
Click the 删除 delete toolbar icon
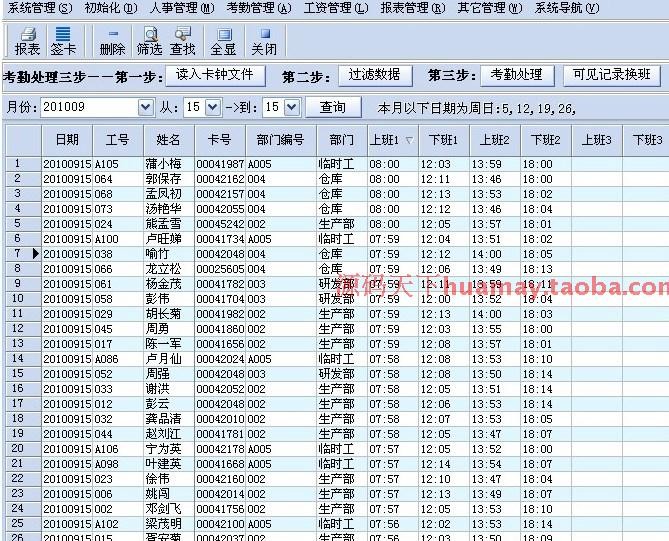point(112,41)
